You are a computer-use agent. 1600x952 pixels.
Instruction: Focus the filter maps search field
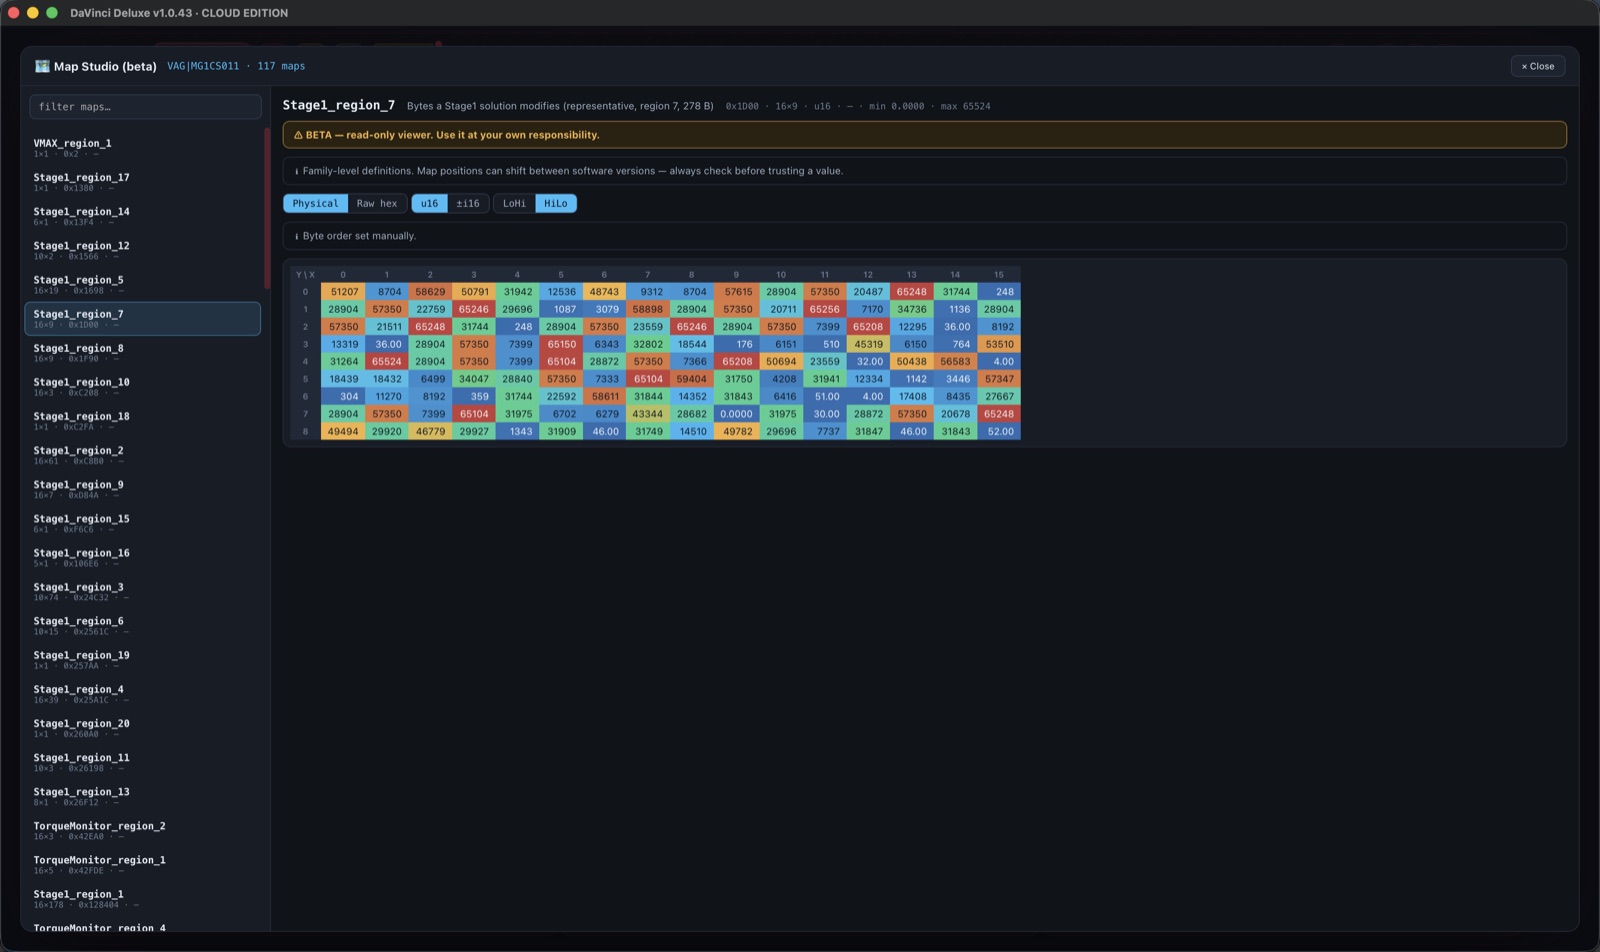pyautogui.click(x=145, y=106)
